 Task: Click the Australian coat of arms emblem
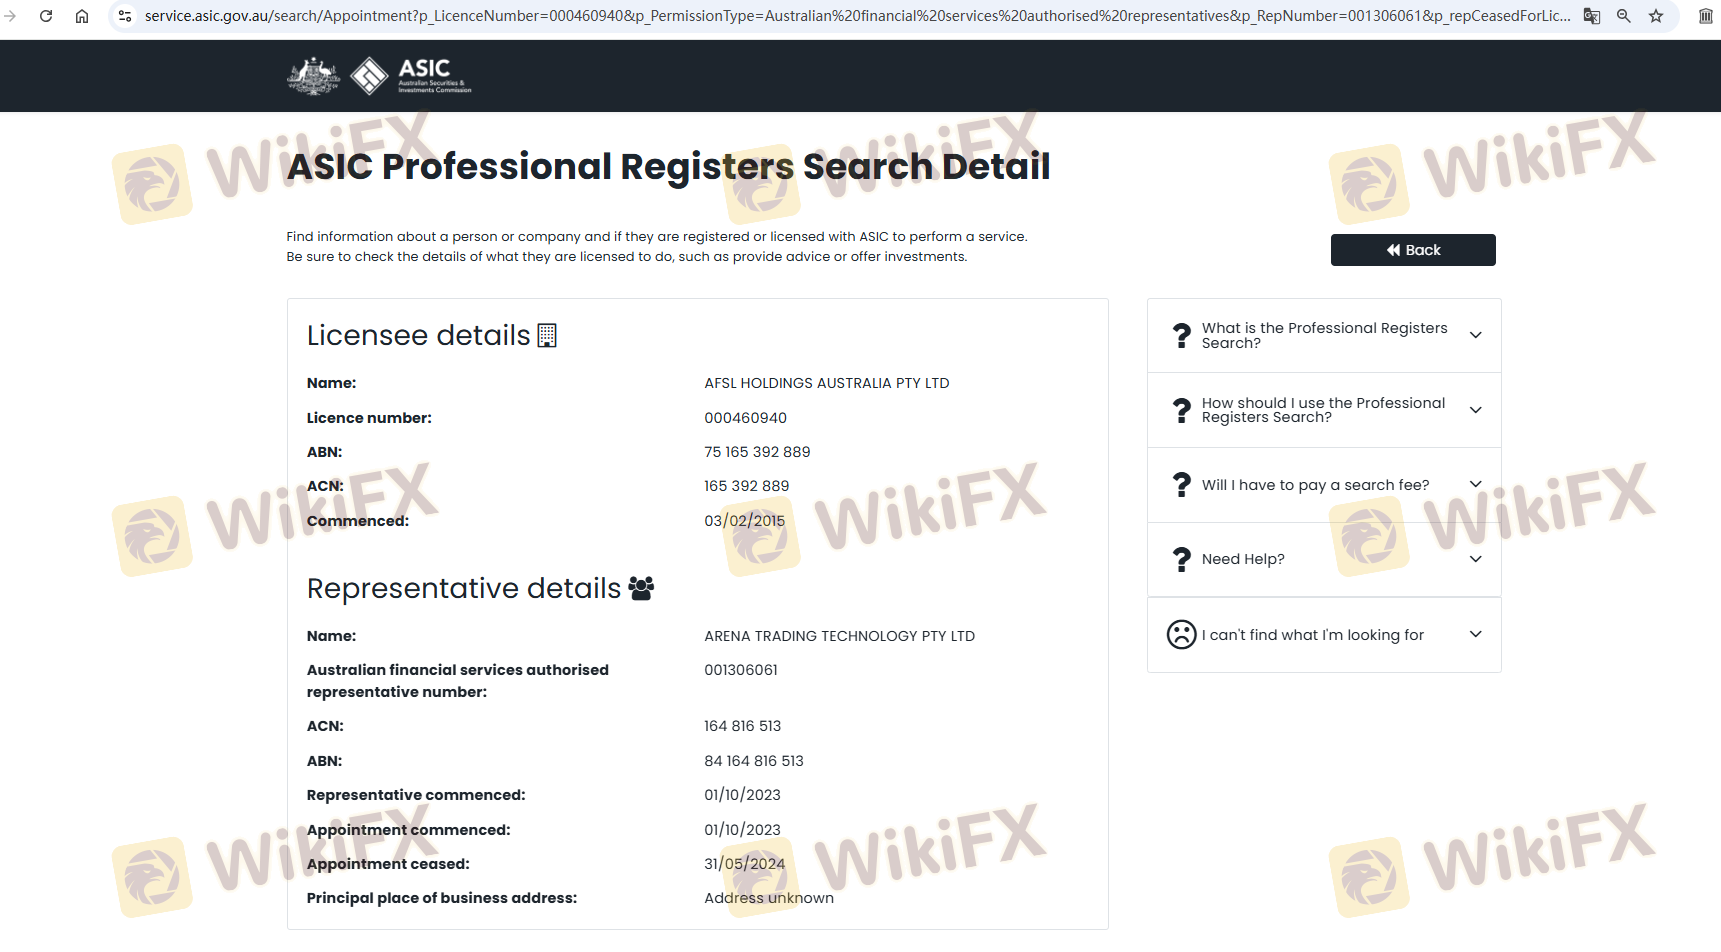coord(313,76)
